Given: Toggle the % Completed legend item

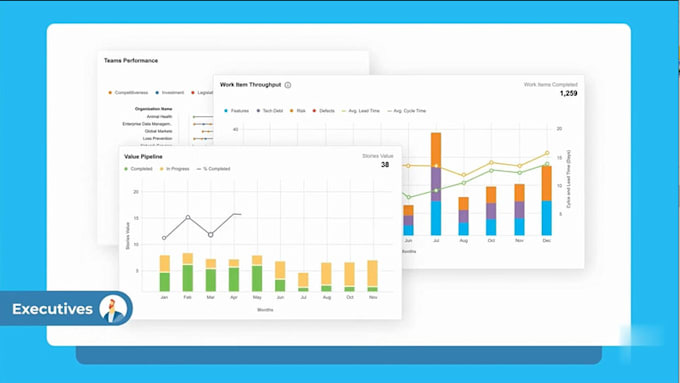Looking at the screenshot, I should click(x=213, y=169).
